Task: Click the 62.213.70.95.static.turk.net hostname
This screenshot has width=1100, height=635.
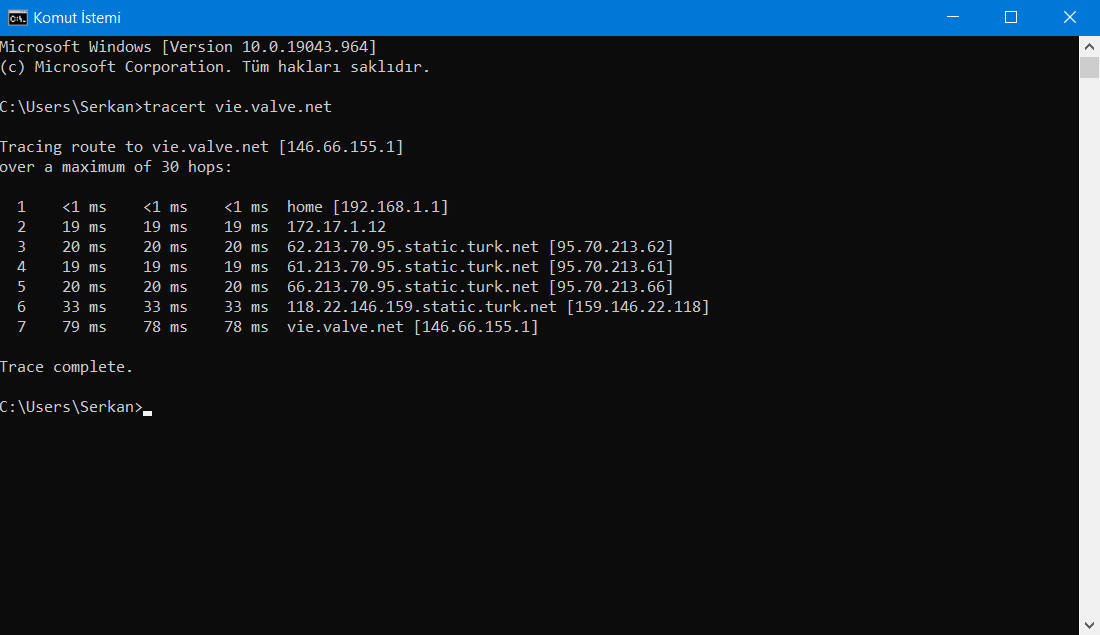Action: tap(412, 247)
